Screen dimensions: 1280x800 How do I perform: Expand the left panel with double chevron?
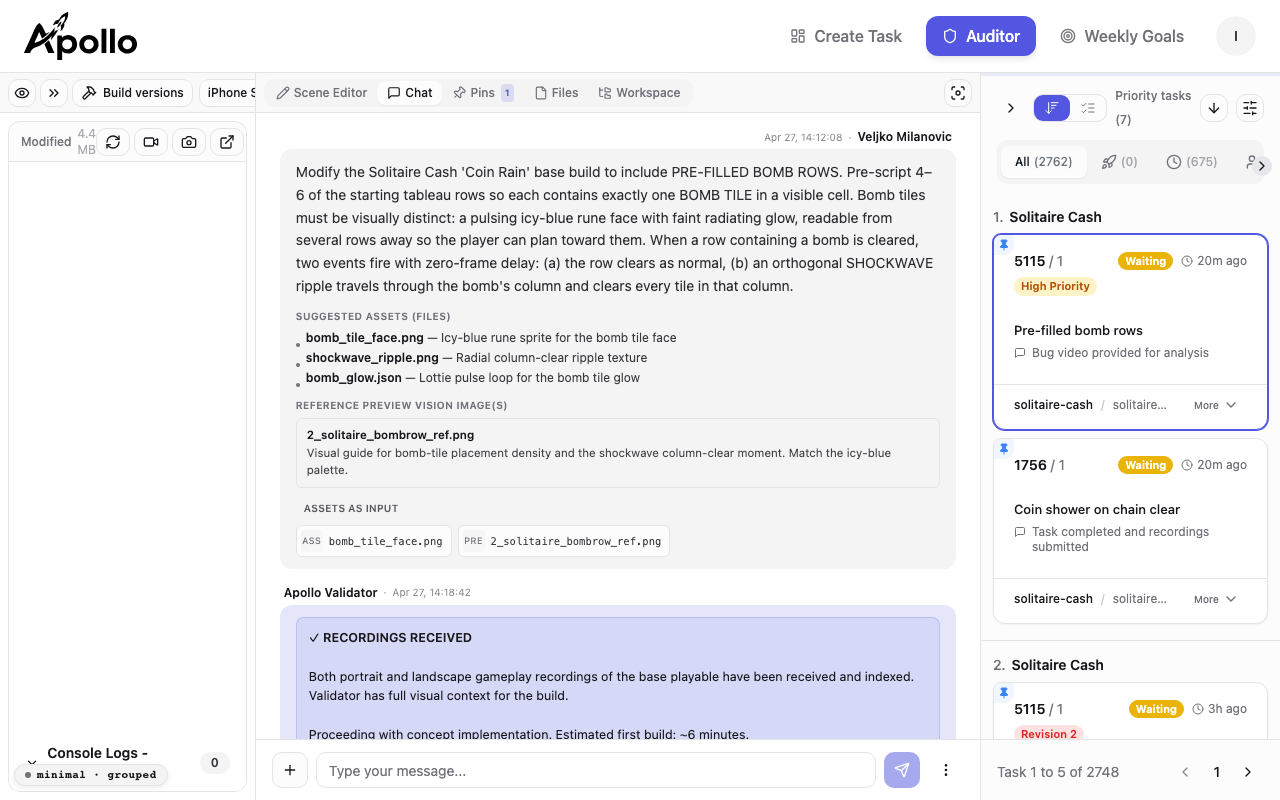(54, 93)
